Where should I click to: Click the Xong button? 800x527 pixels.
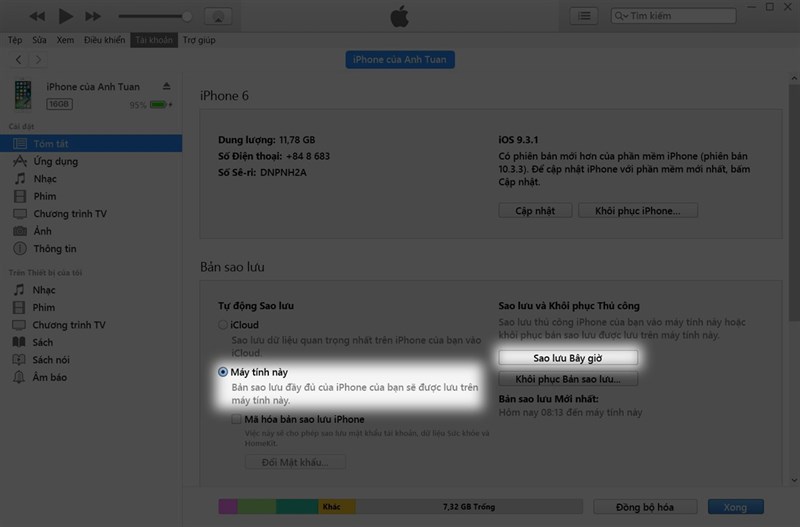(735, 507)
